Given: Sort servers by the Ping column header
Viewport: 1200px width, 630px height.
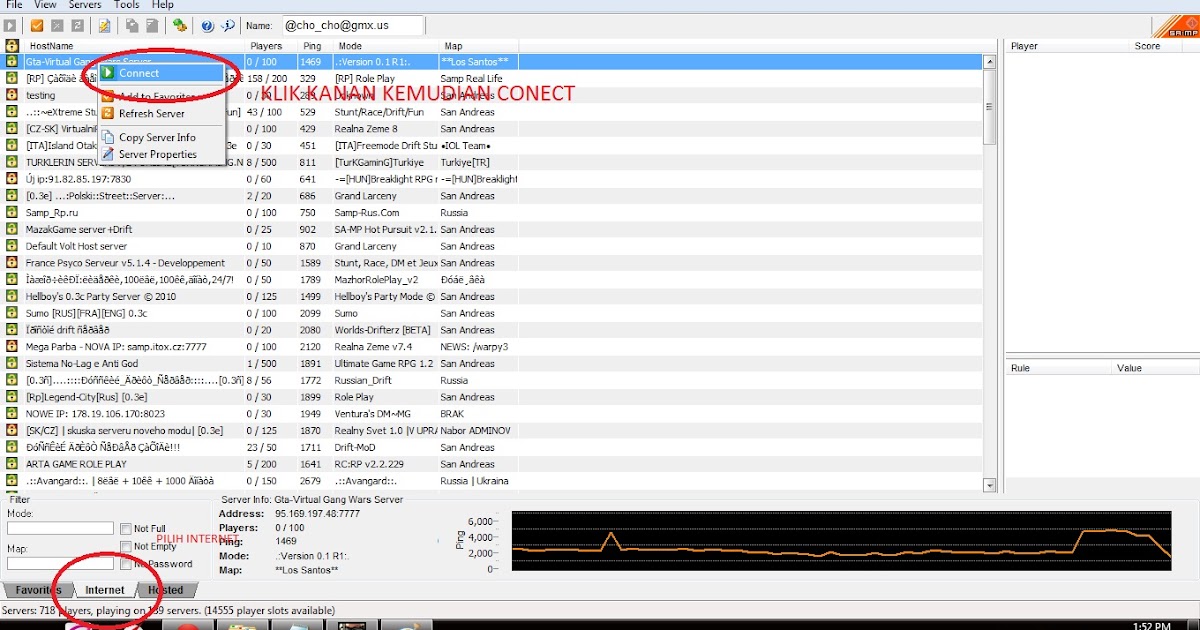Looking at the screenshot, I should click(x=315, y=46).
